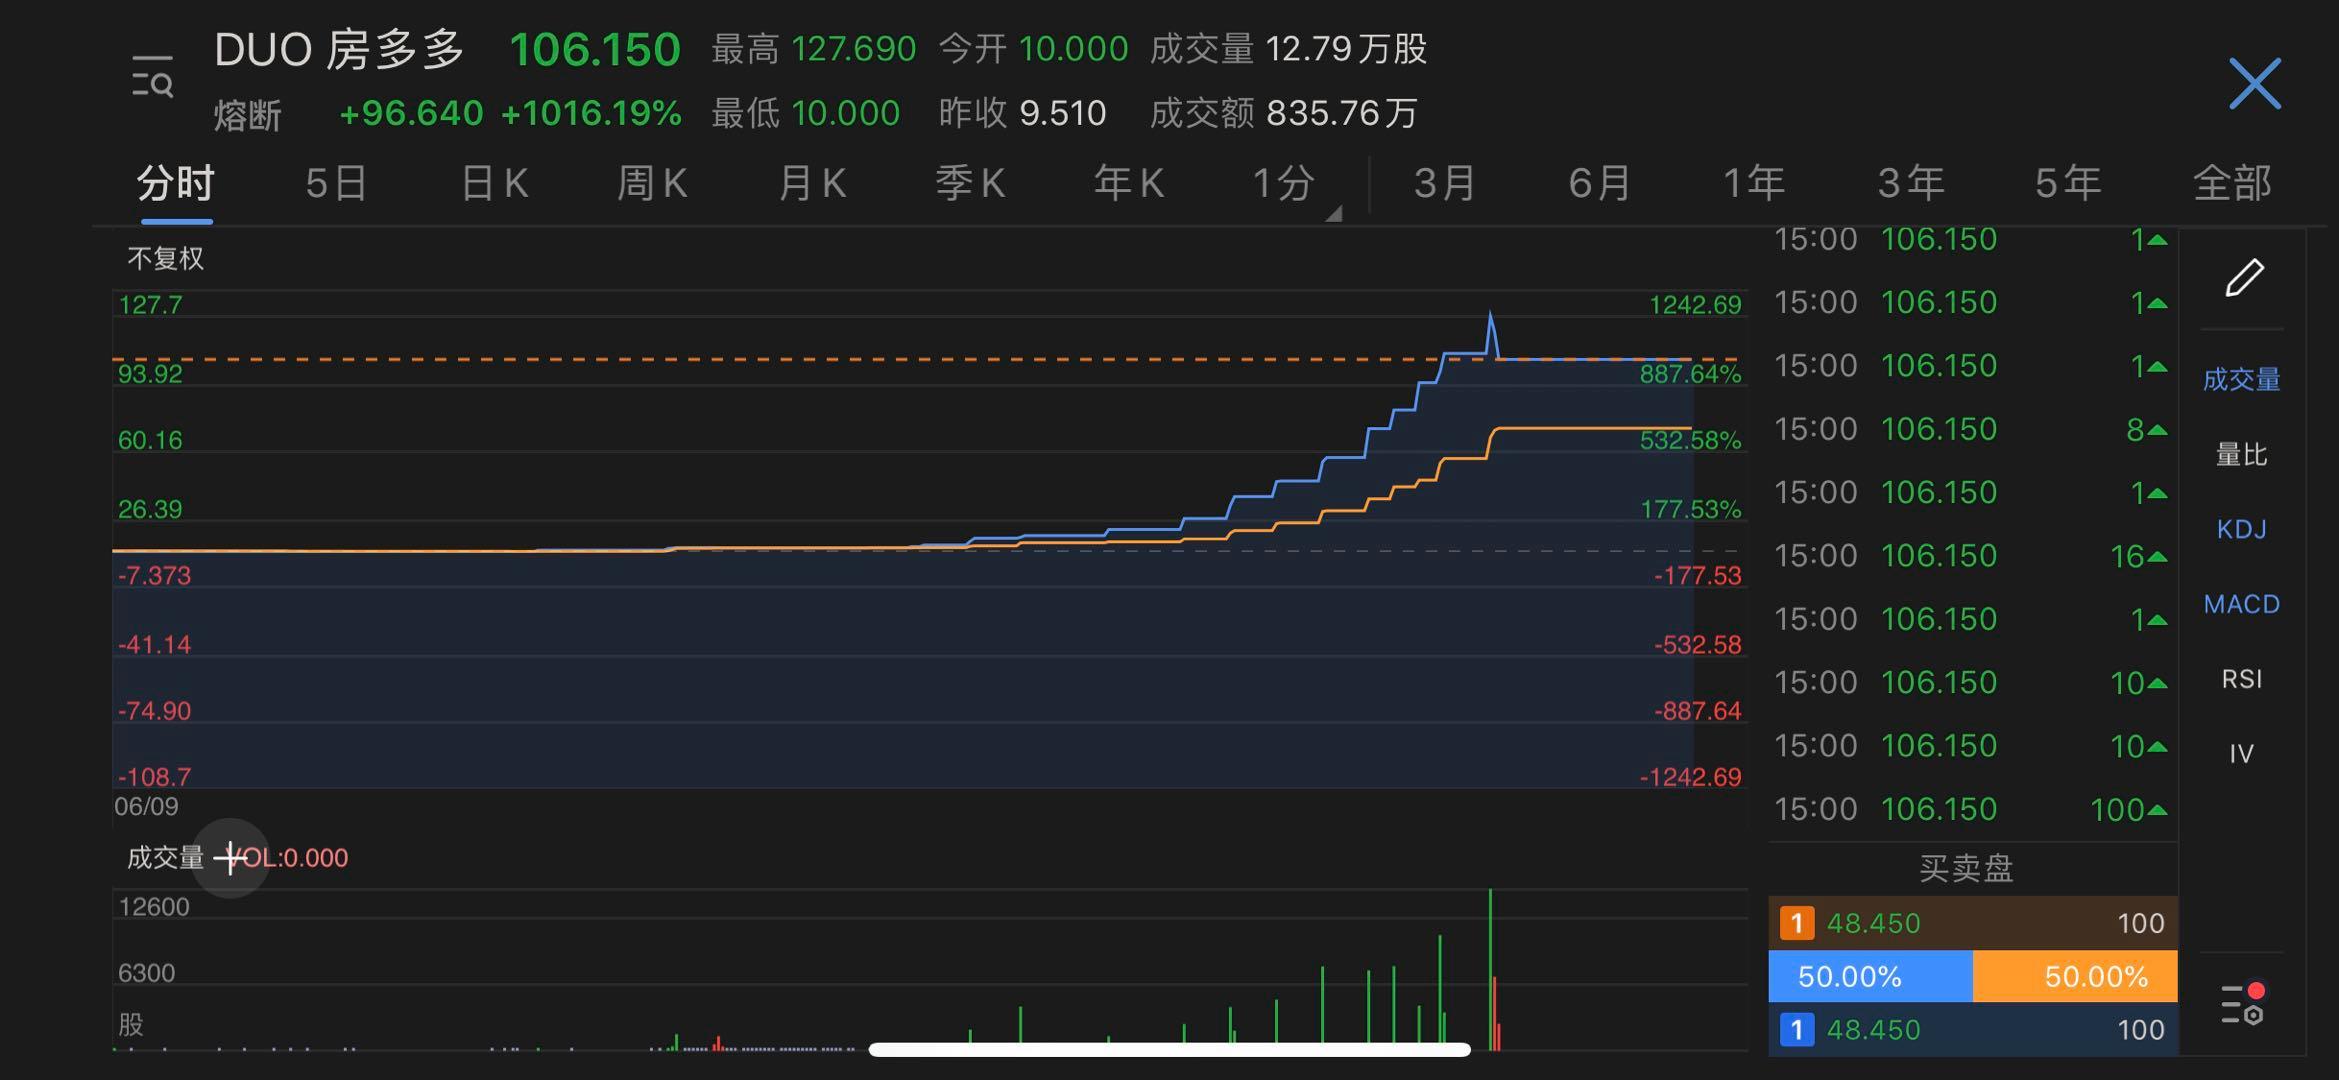This screenshot has height=1080, width=2339.
Task: Select the 5年 range
Action: point(2068,184)
